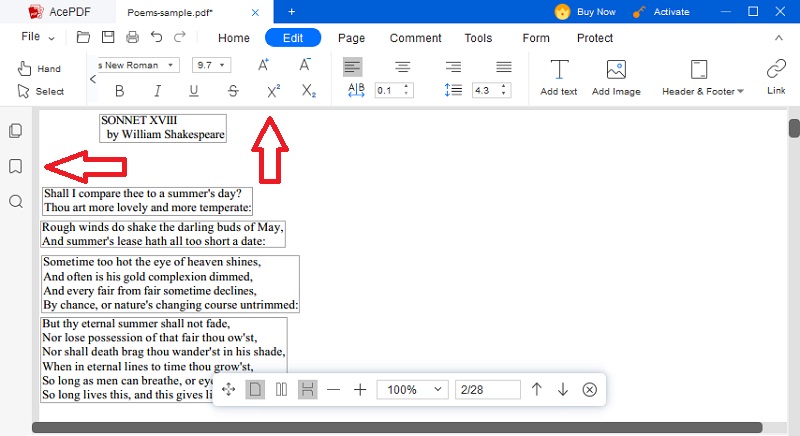Open the Form tab
This screenshot has width=800, height=436.
click(x=536, y=38)
